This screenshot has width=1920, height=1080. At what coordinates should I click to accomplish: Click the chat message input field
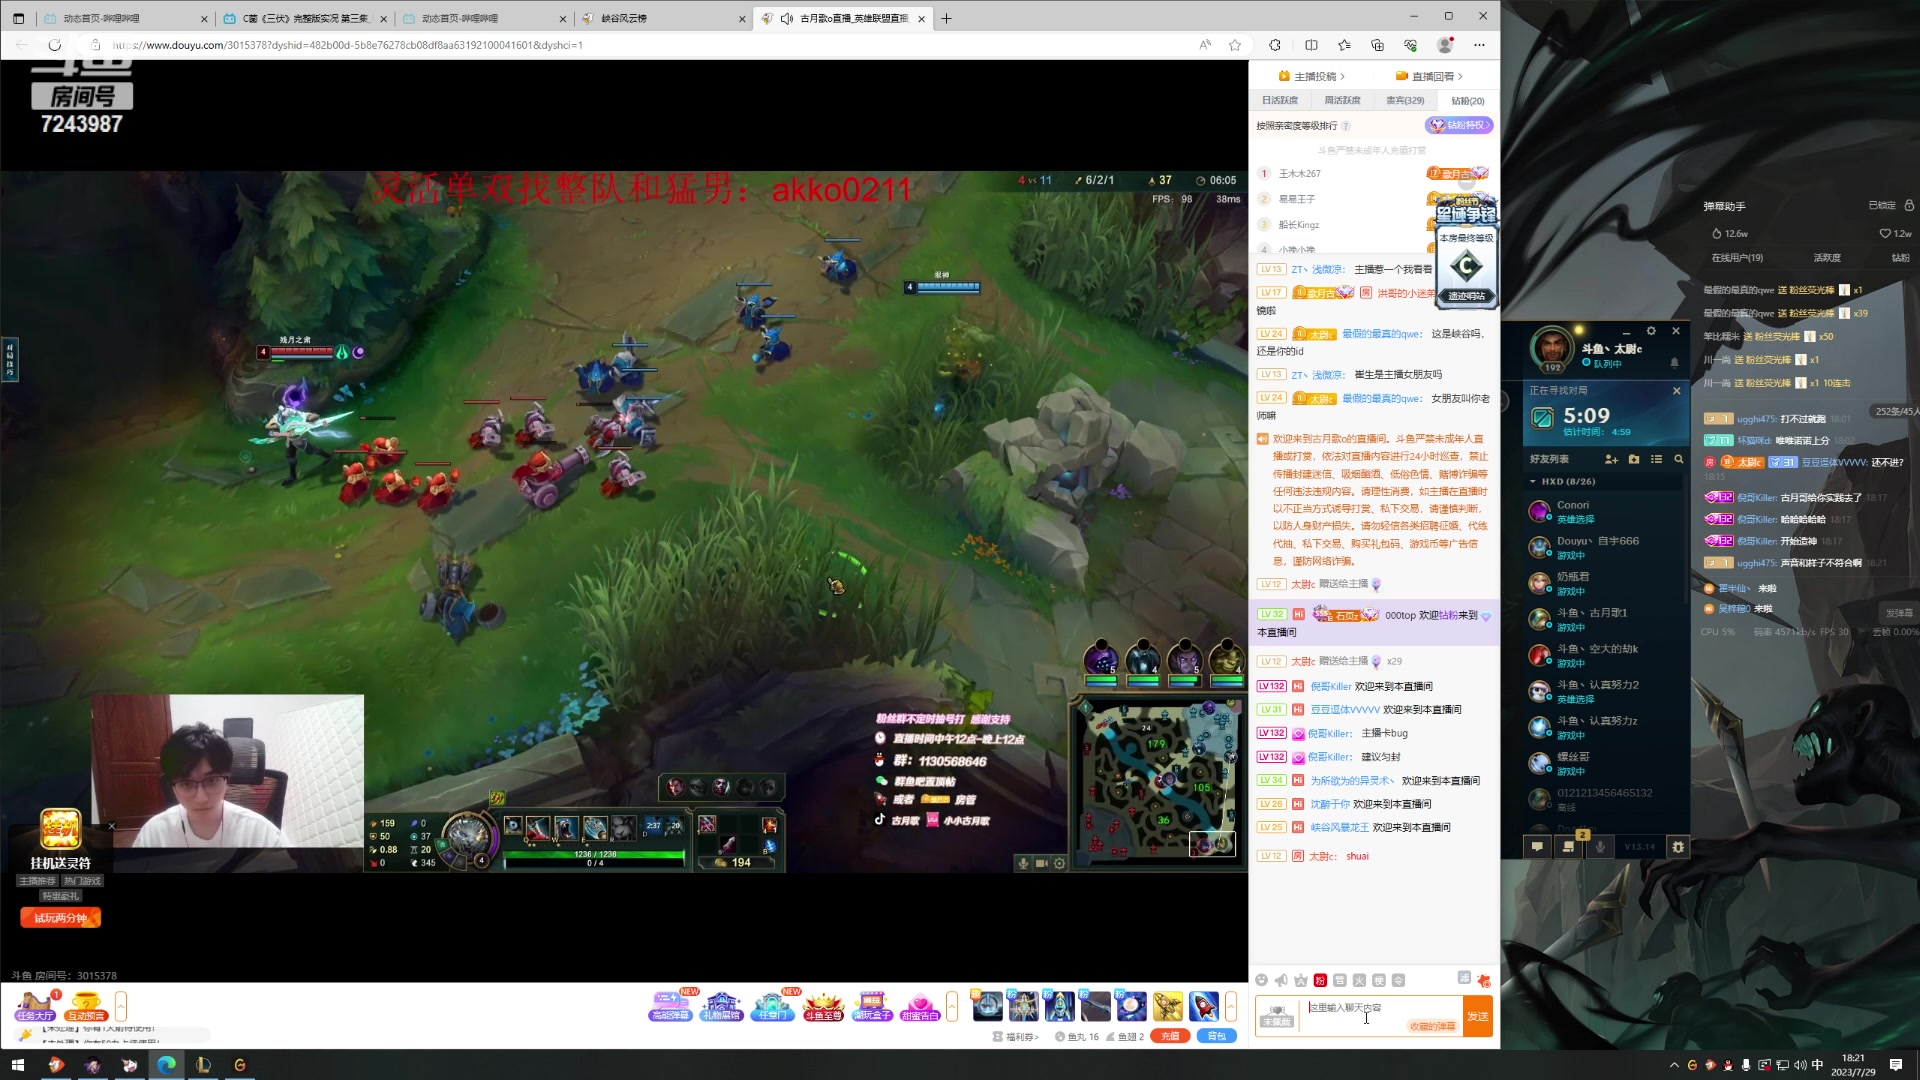[1379, 1008]
